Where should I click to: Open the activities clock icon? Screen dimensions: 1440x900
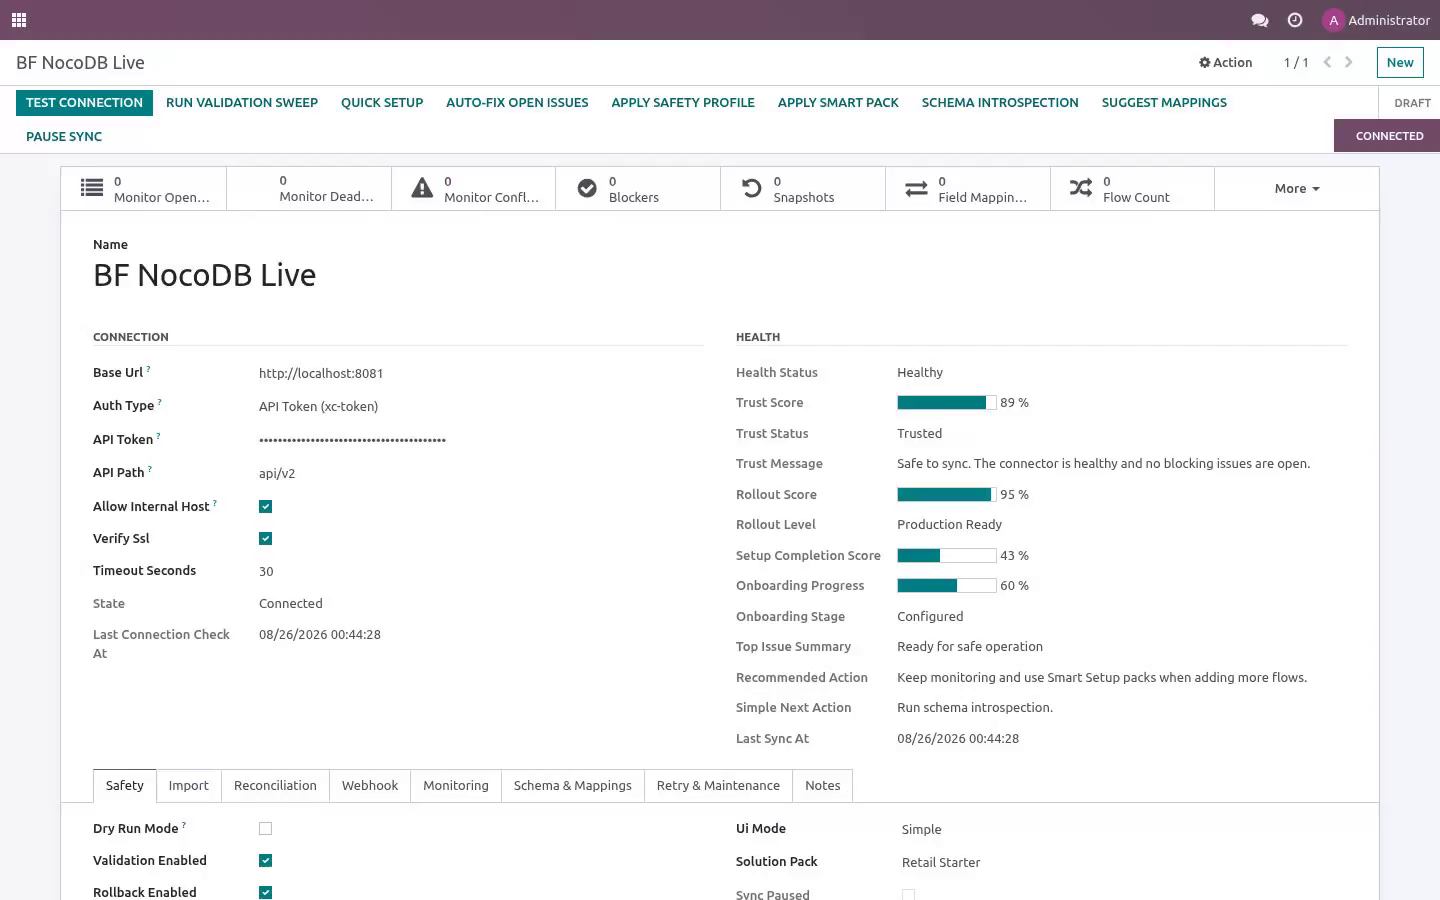point(1295,20)
